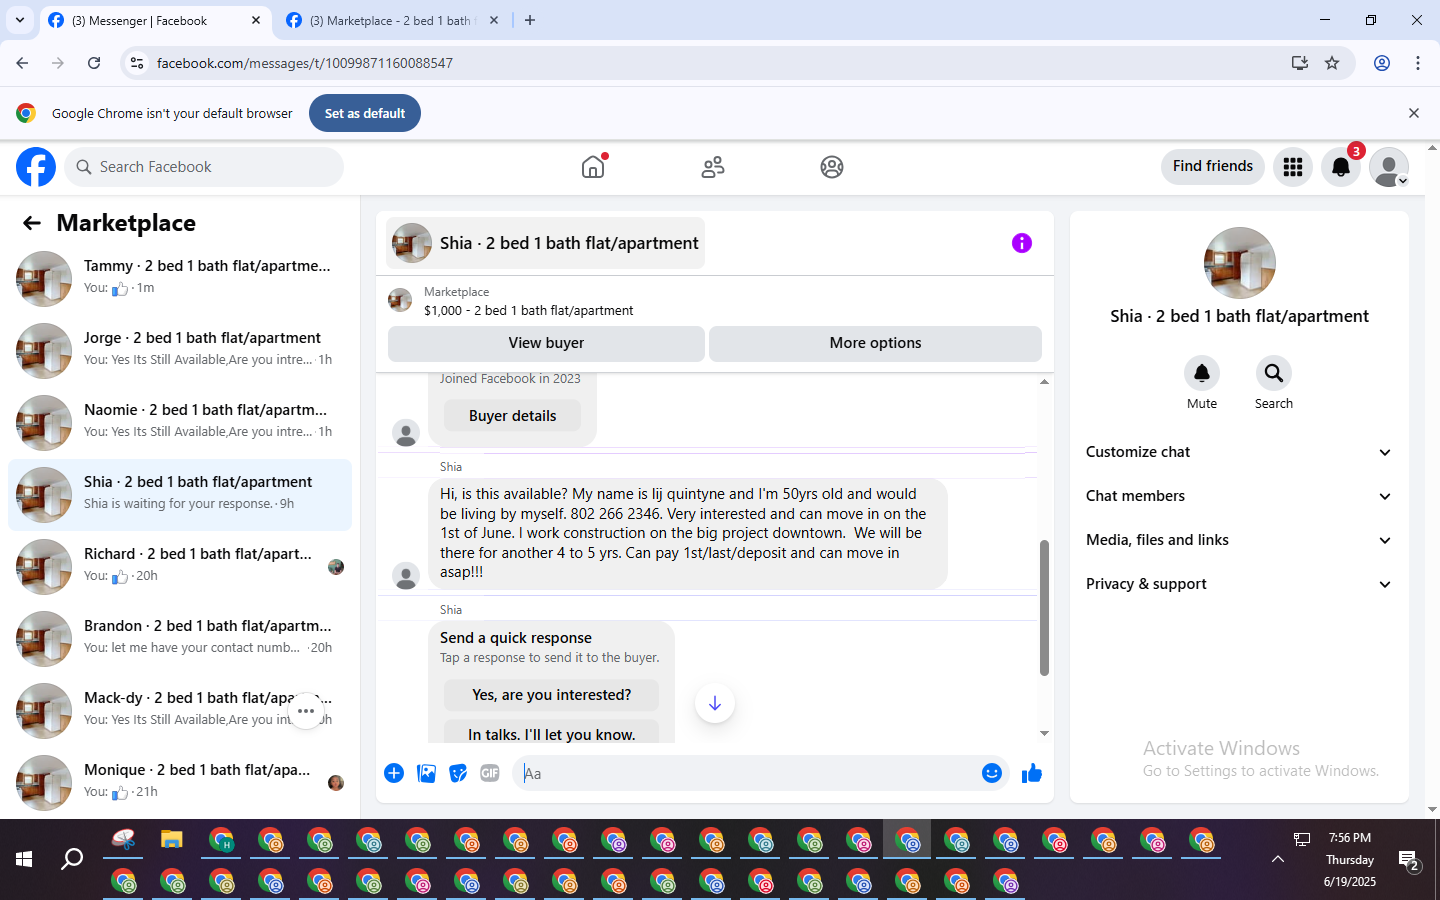Open the notifications bell

click(x=1341, y=167)
